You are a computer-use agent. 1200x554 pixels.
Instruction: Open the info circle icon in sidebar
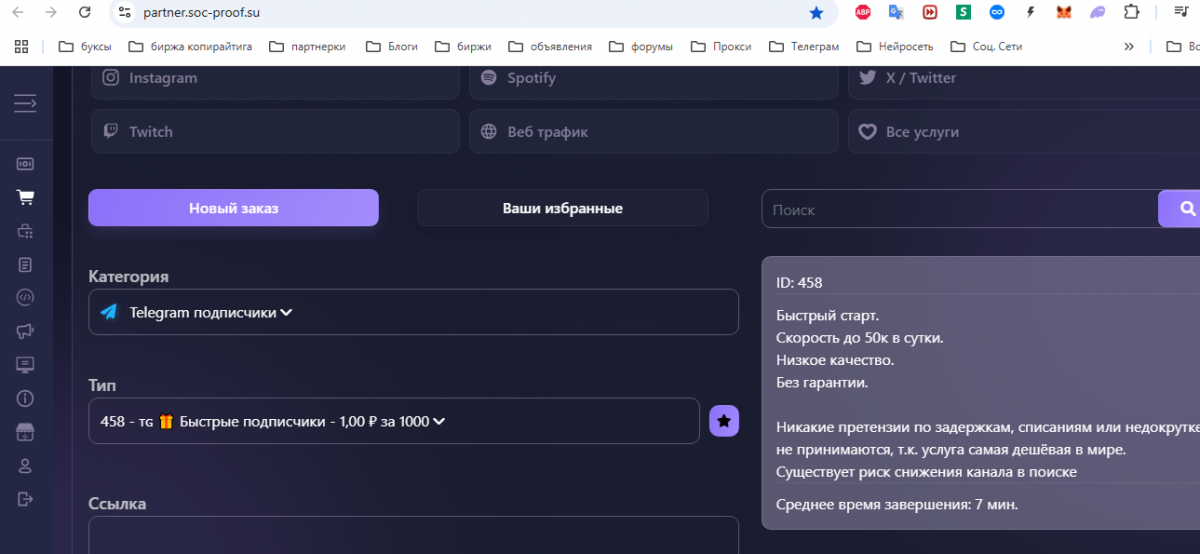click(25, 398)
